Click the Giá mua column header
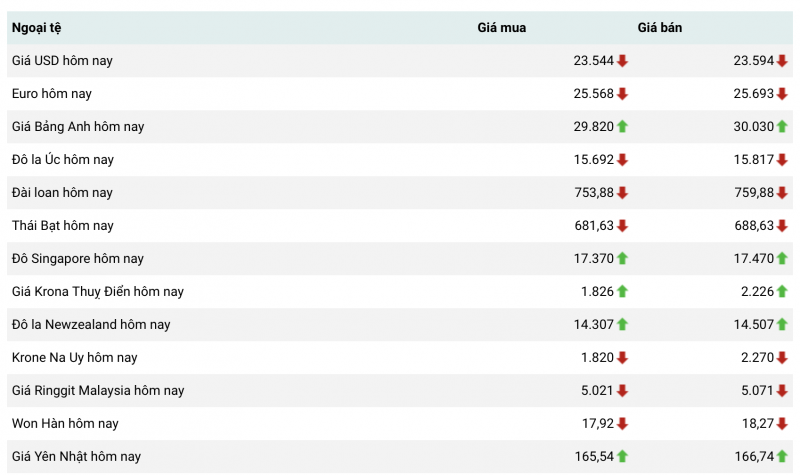Viewport: 800px width, 475px height. (x=501, y=28)
